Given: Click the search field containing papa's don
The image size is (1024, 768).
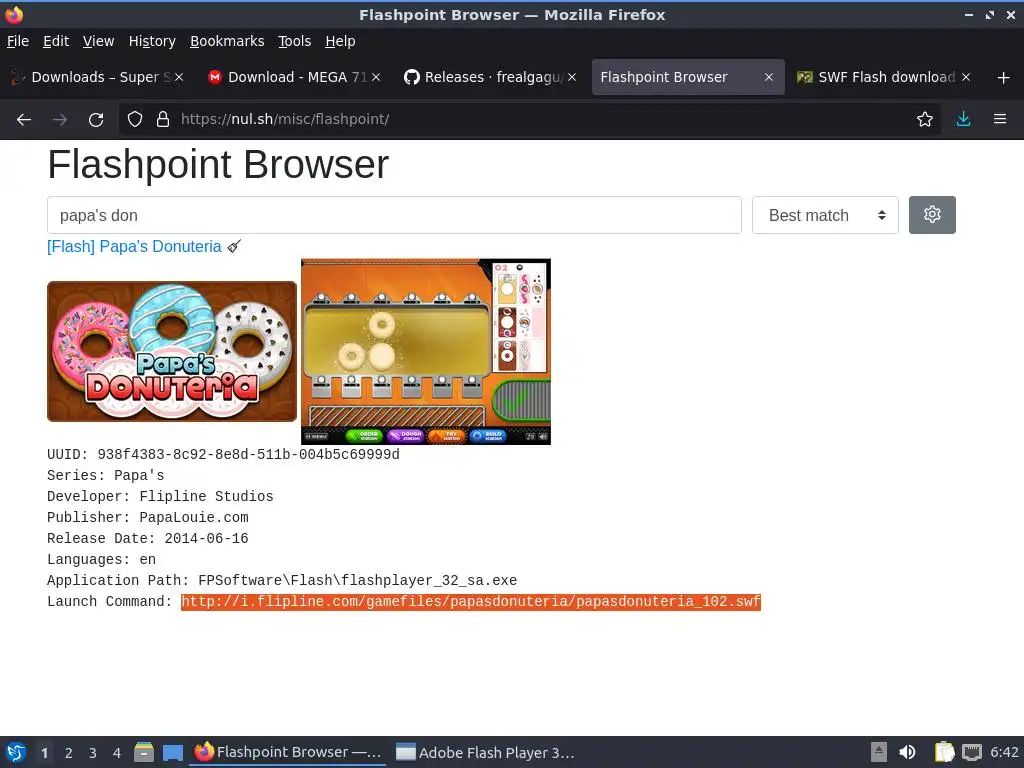Looking at the screenshot, I should [x=394, y=215].
